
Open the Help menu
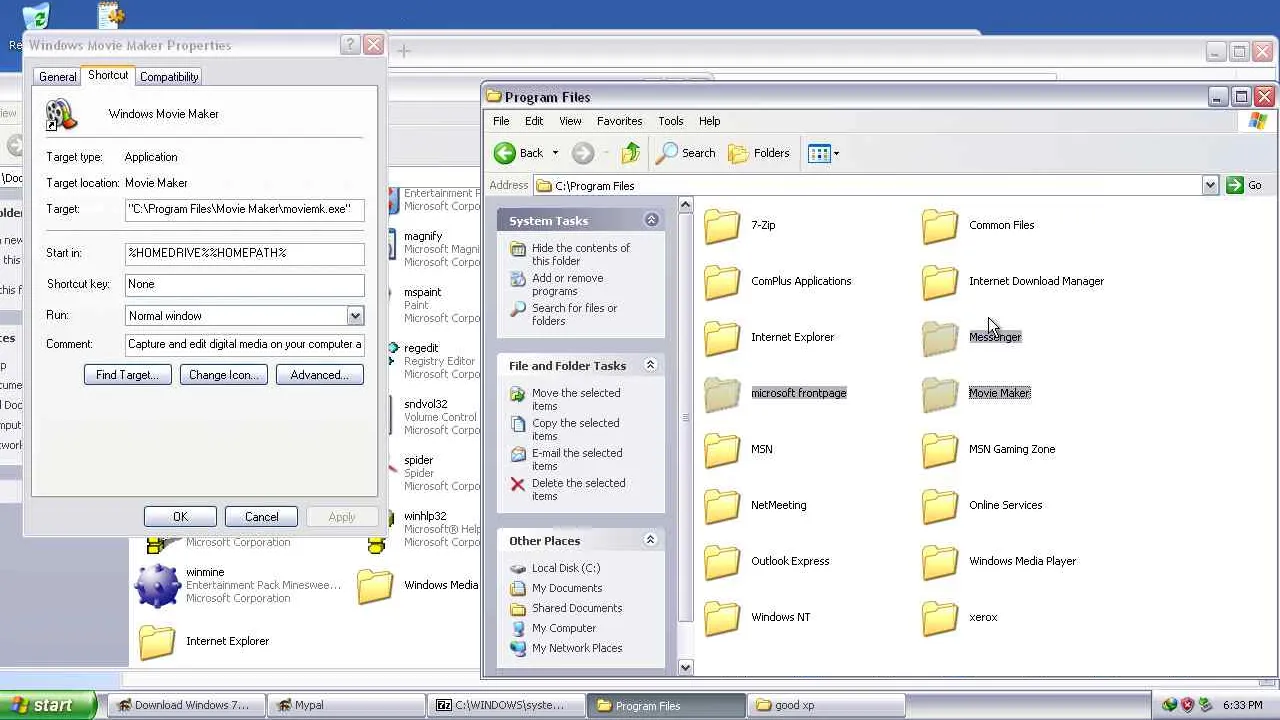click(x=709, y=121)
